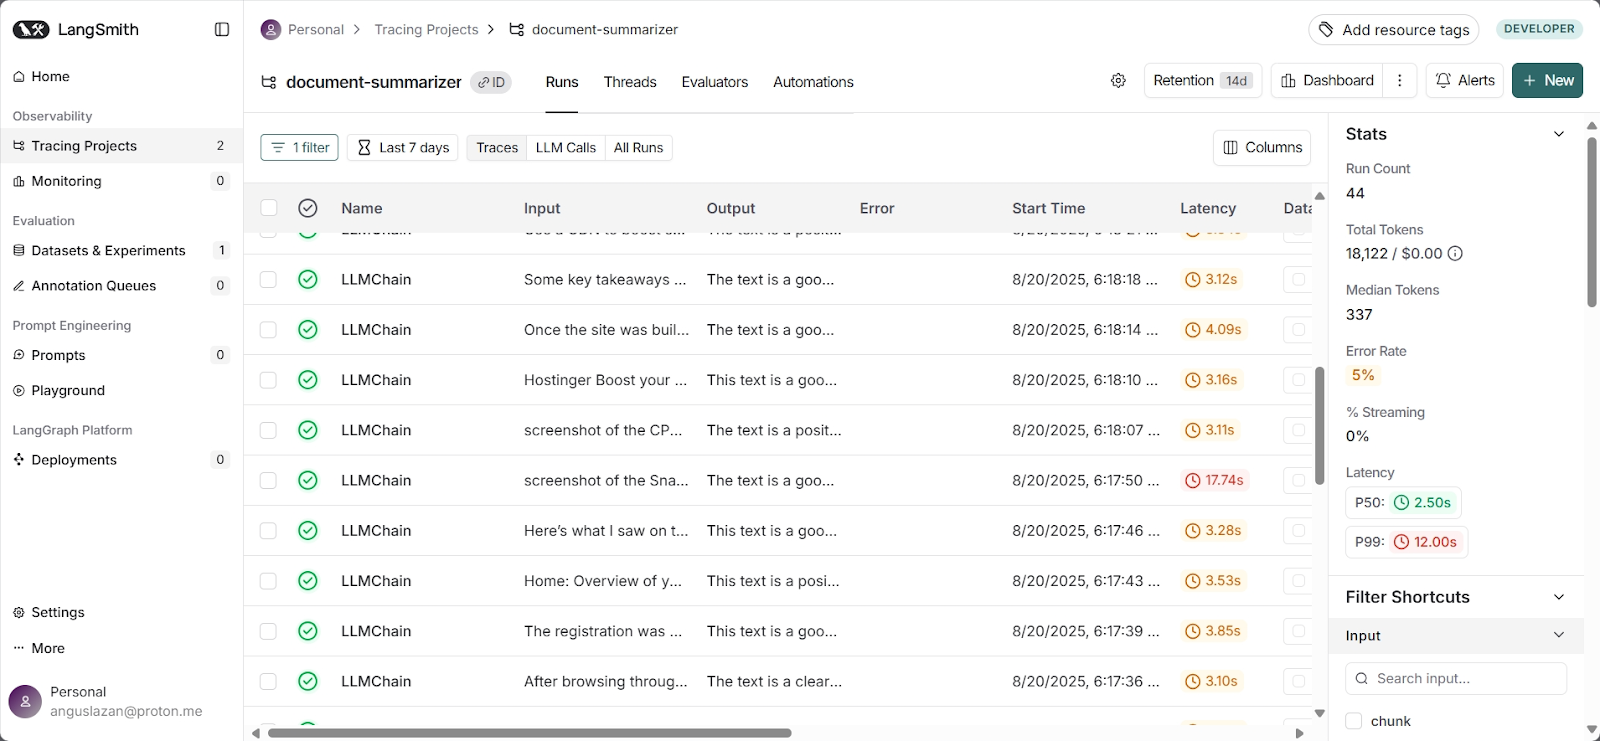Focus the Search input field
Screen dimensions: 1600x741
[x=1456, y=678]
